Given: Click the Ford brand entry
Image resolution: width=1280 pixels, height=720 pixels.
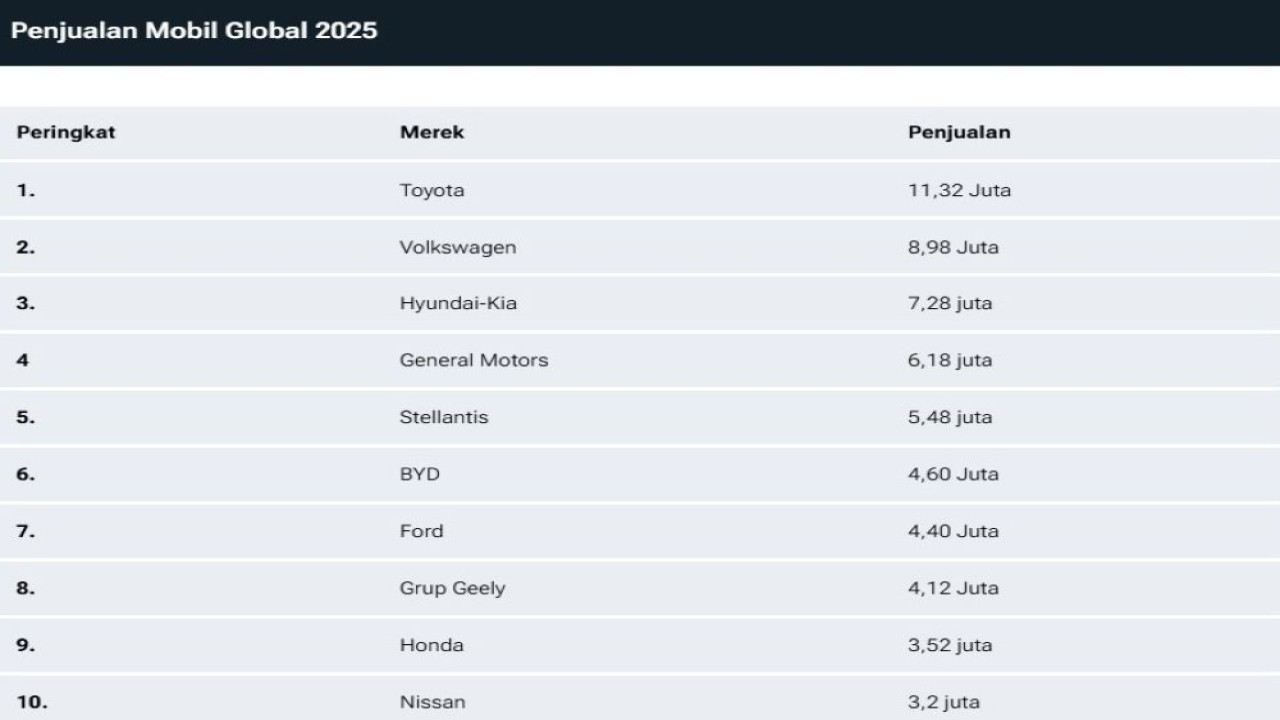Looking at the screenshot, I should [421, 531].
